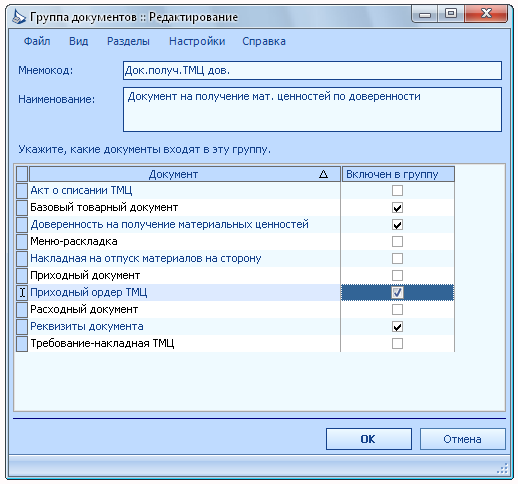The height and width of the screenshot is (484, 518).
Task: Toggle checkbox for Меню-раскладка
Action: 397,242
